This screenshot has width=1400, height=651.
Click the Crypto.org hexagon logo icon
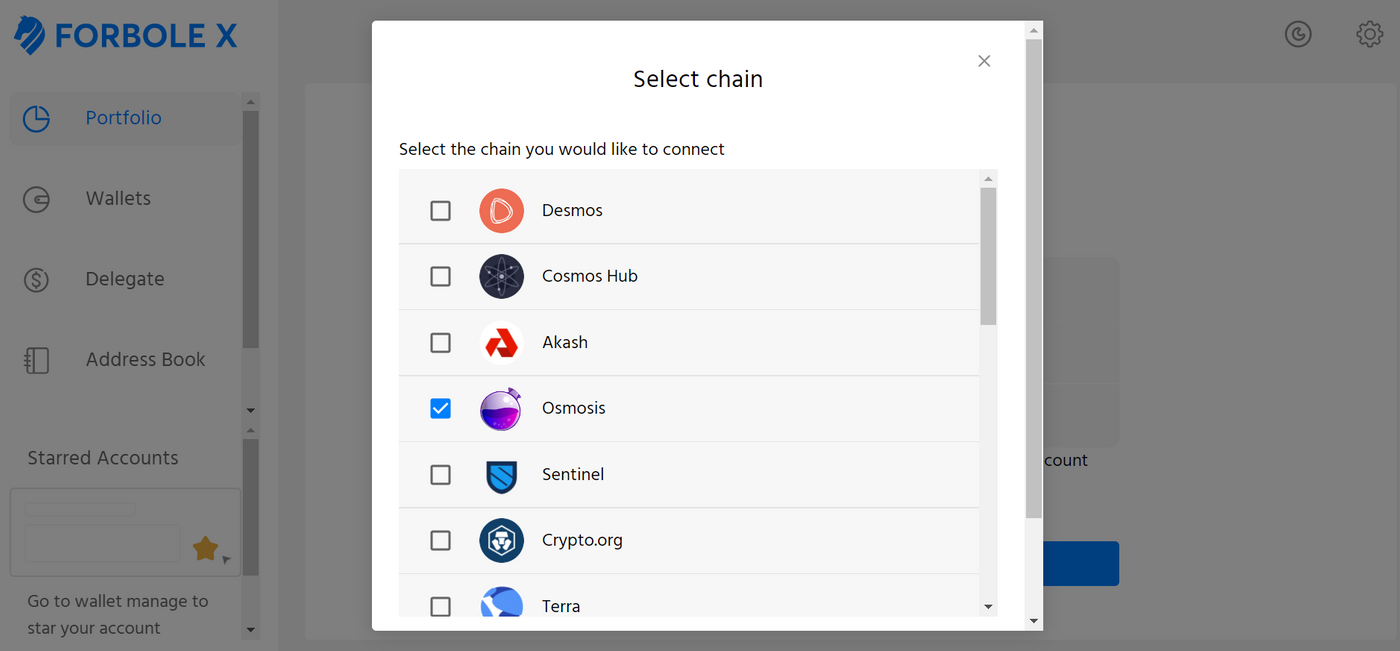click(501, 541)
